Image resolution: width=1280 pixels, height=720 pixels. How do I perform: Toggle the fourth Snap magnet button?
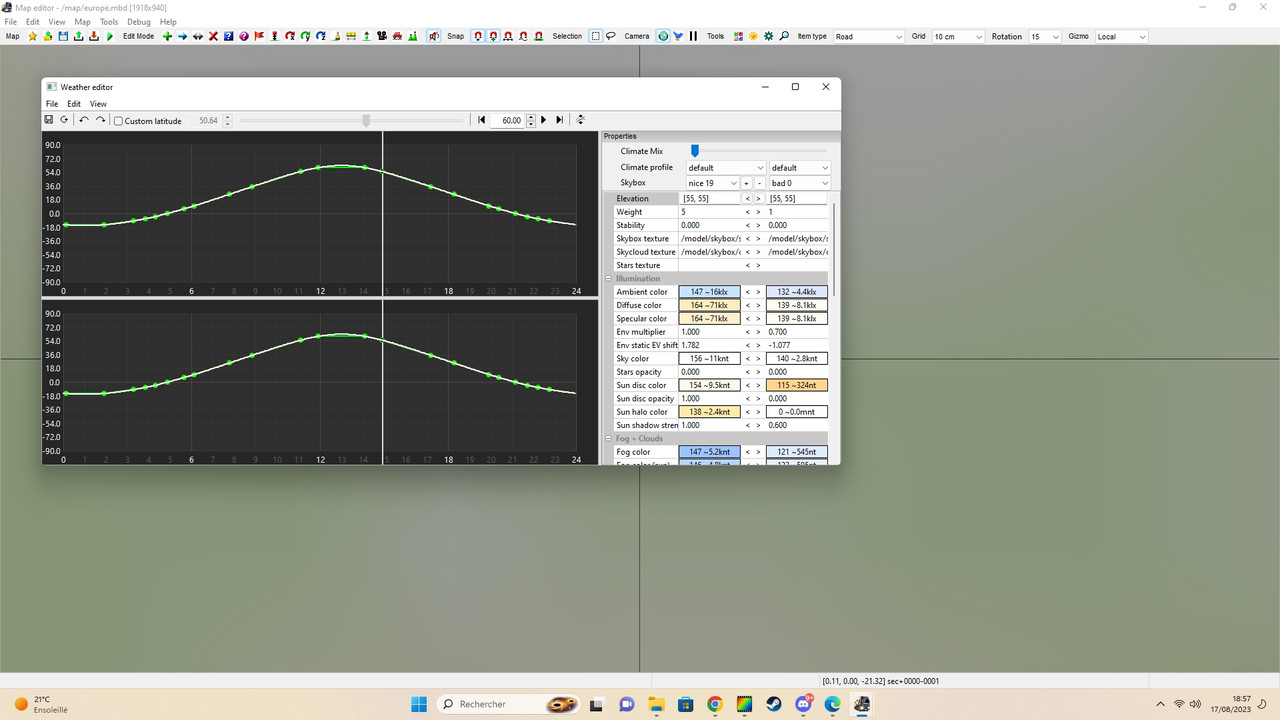coord(523,36)
